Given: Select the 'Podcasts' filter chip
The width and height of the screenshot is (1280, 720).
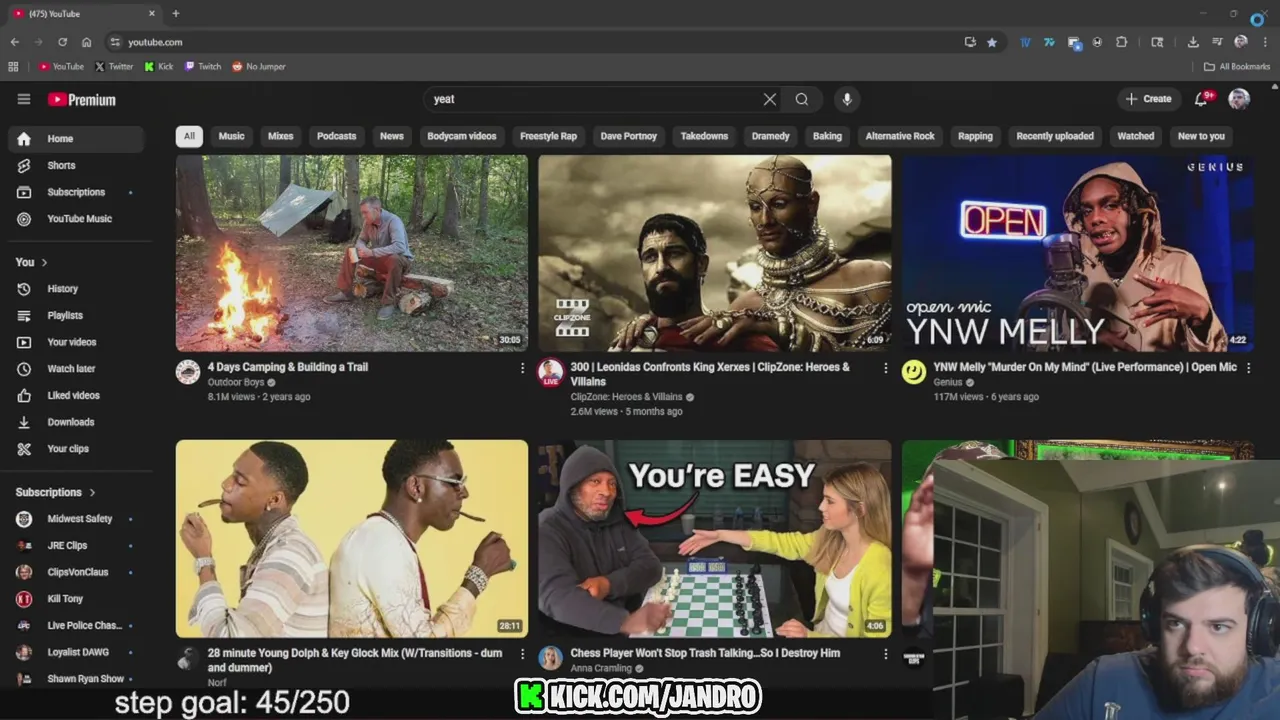Looking at the screenshot, I should 336,136.
